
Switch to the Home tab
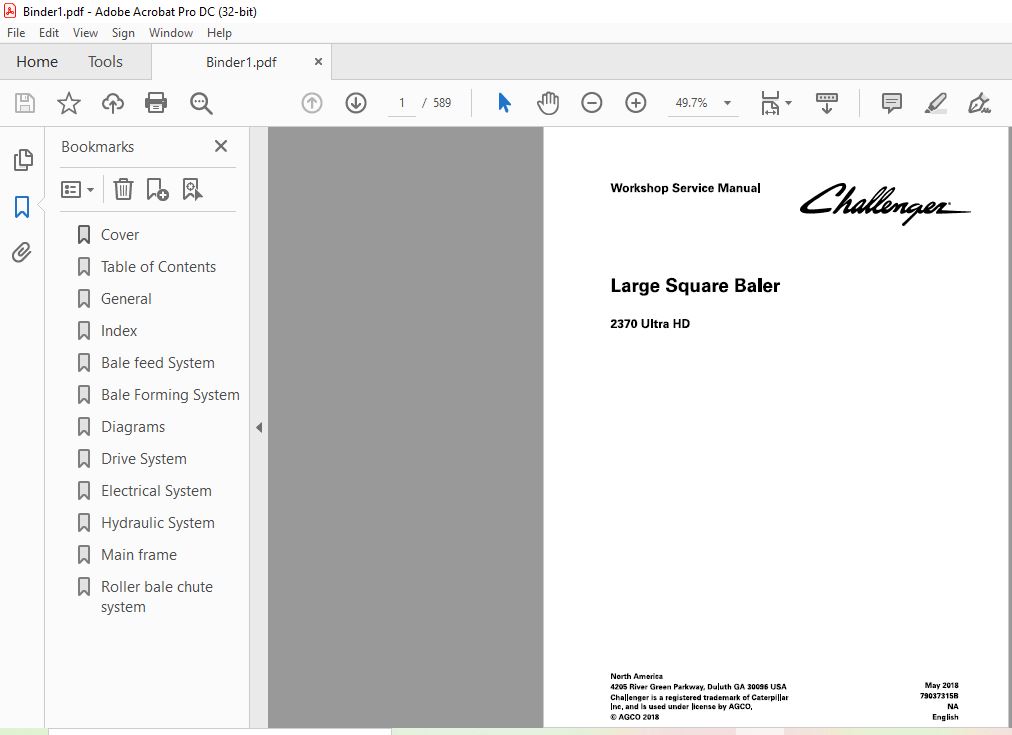[37, 62]
